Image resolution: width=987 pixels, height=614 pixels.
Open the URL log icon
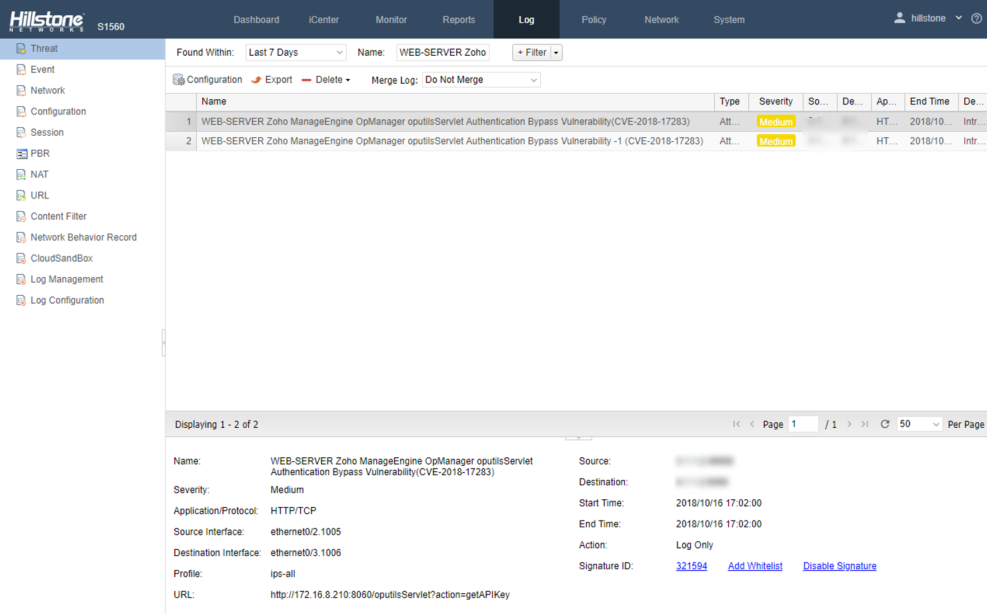pyautogui.click(x=21, y=195)
